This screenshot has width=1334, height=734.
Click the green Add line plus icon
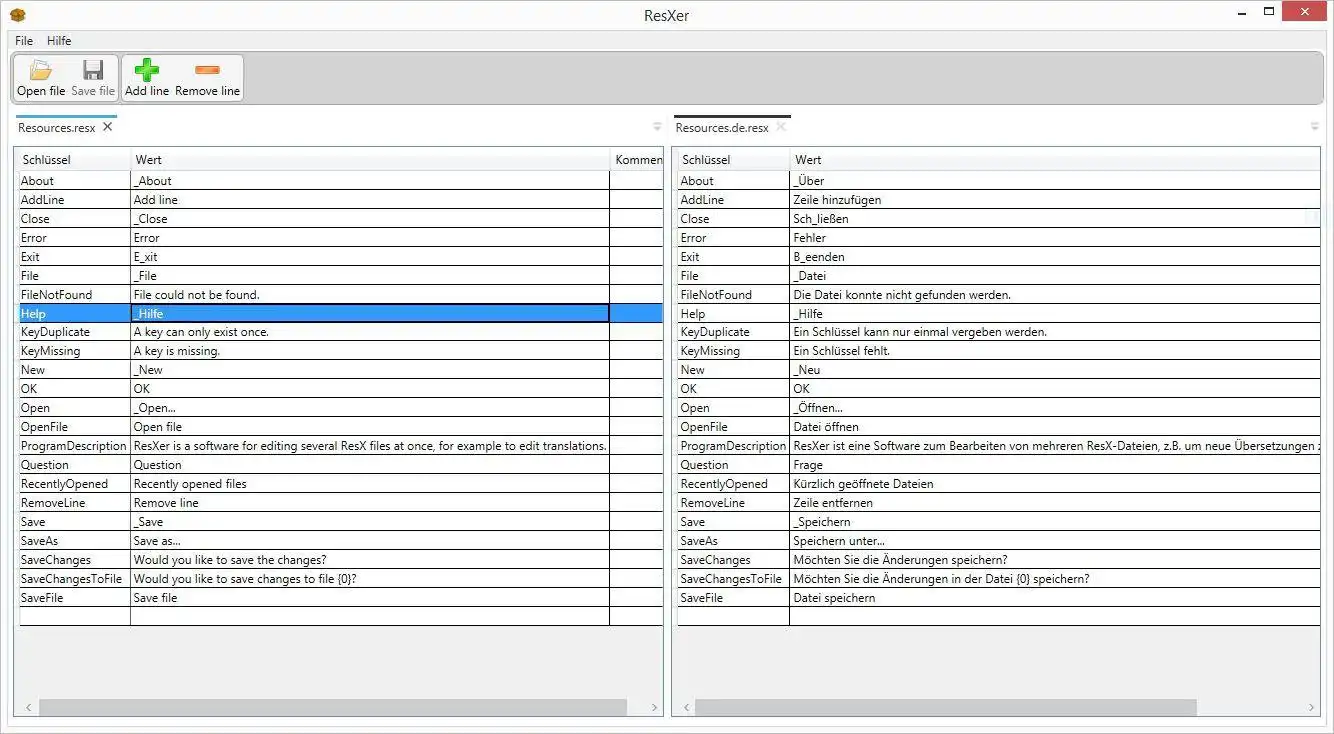click(x=147, y=70)
